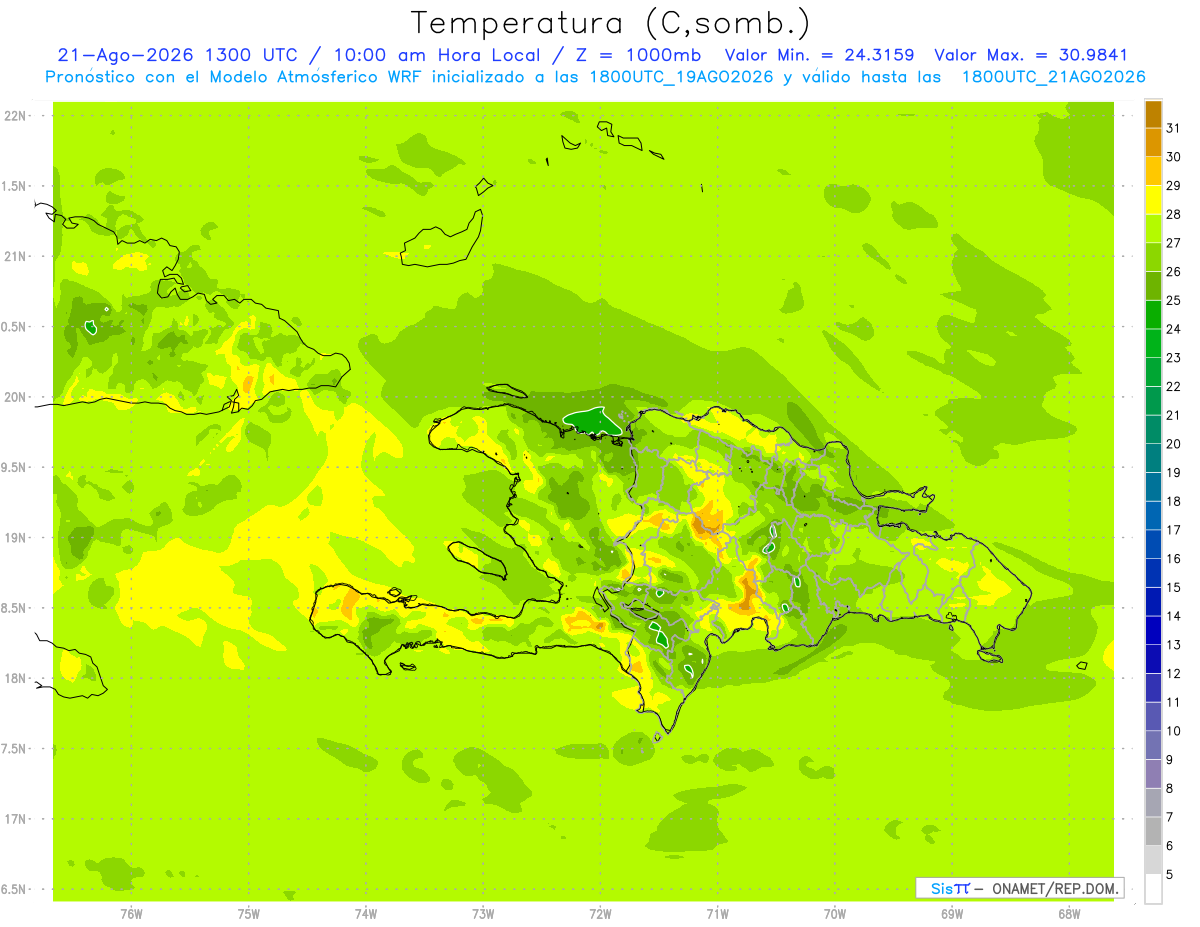This screenshot has height=927, width=1200.
Task: Click the "19N" latitude axis label
Action: coord(16,538)
